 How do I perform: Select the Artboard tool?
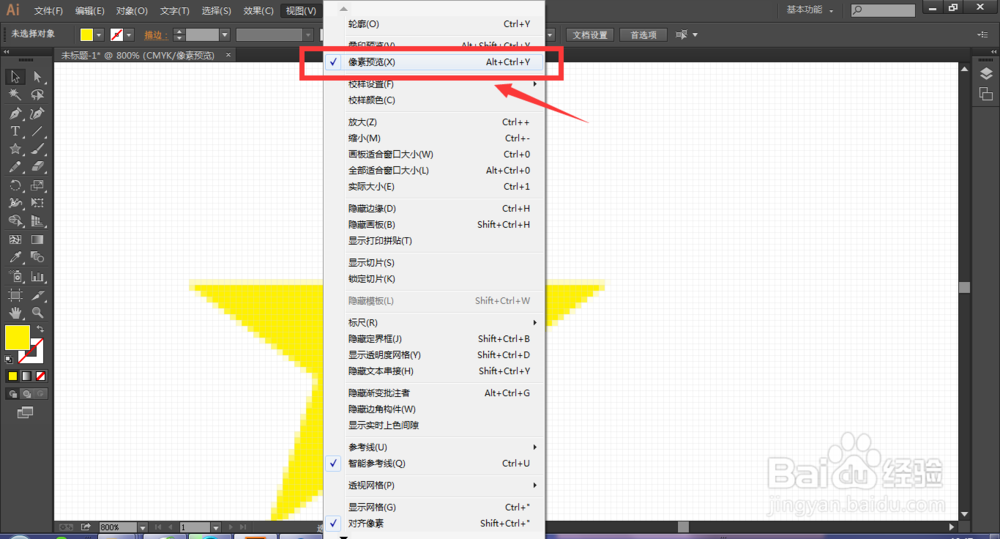(15, 295)
